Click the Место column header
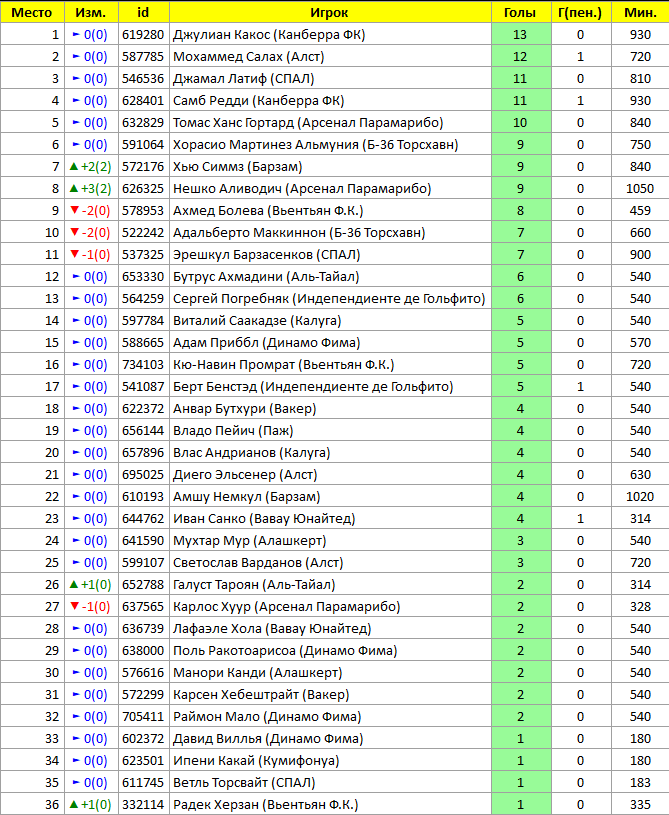The width and height of the screenshot is (669, 815). click(x=32, y=12)
